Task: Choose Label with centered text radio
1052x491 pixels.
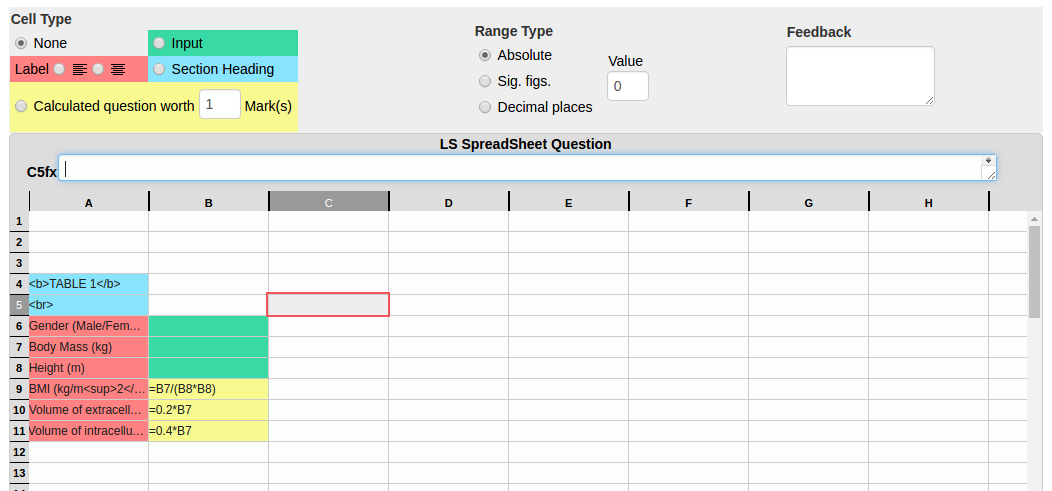Action: (98, 69)
